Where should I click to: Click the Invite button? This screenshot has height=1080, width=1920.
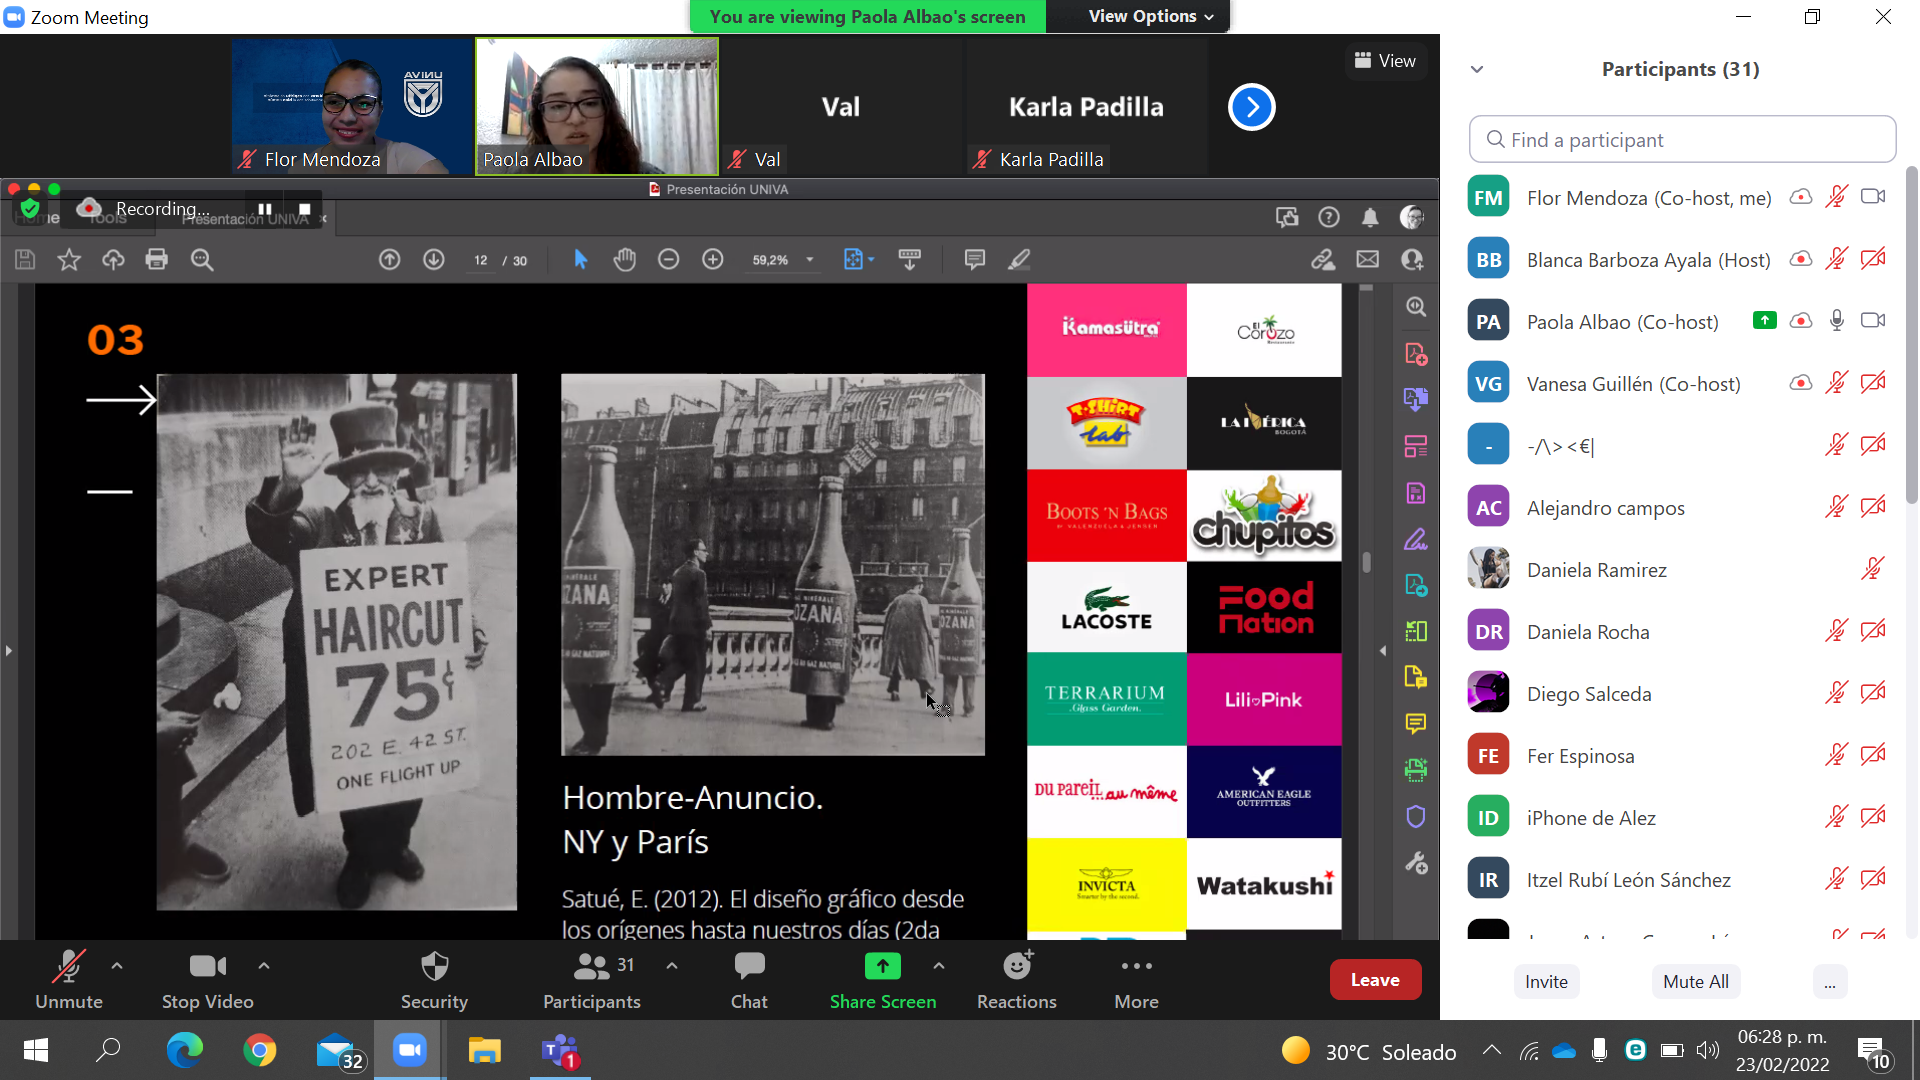click(1546, 982)
